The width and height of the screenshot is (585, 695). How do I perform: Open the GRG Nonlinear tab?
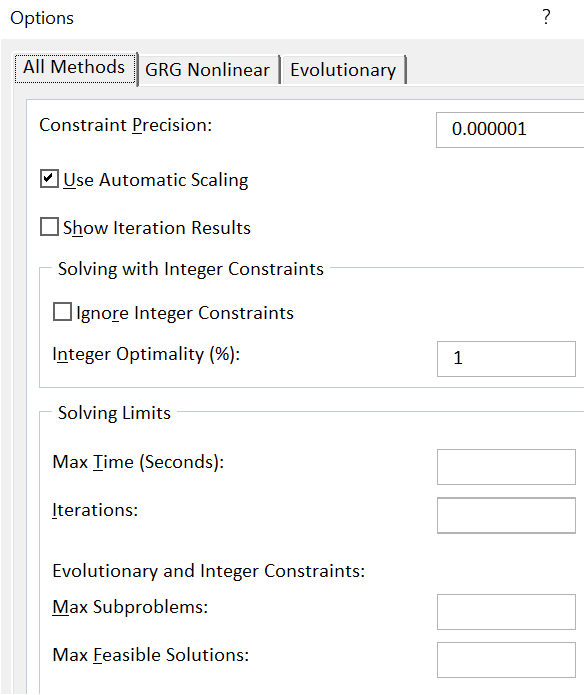click(207, 70)
